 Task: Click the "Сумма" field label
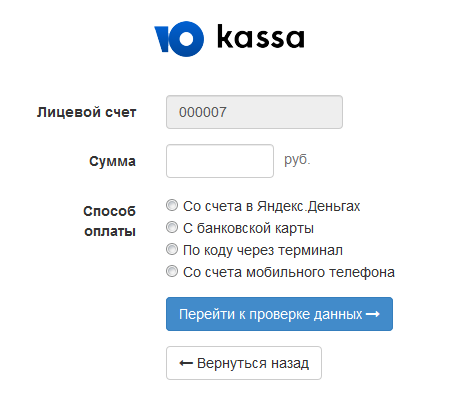tap(112, 161)
